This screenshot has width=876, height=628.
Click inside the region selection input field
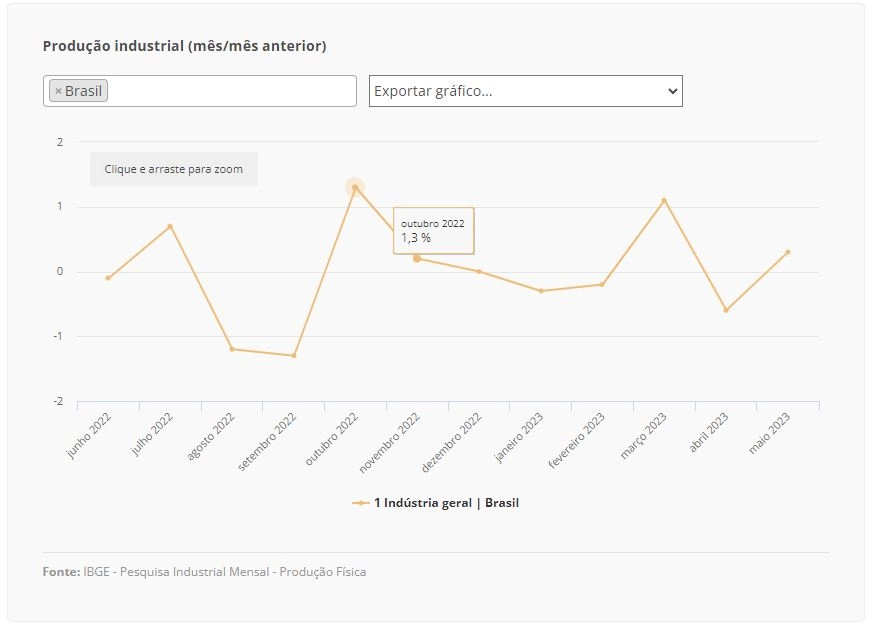(232, 91)
